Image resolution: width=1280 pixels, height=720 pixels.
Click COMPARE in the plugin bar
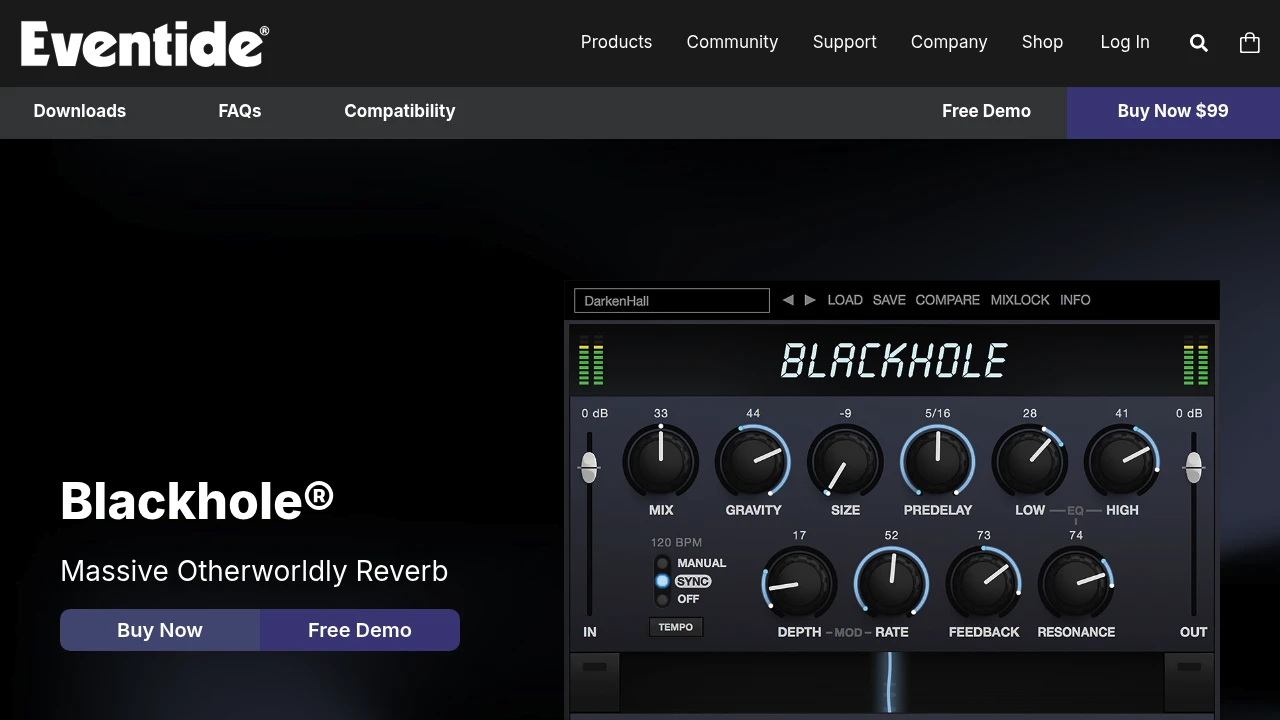(x=948, y=300)
